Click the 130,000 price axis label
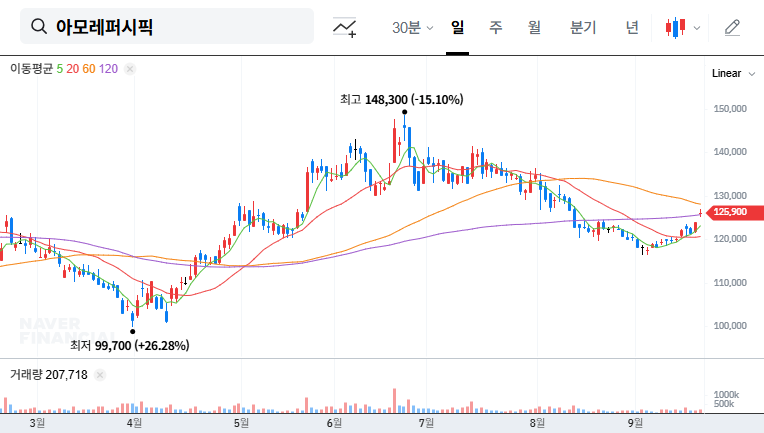Image resolution: width=764 pixels, height=433 pixels. (730, 195)
